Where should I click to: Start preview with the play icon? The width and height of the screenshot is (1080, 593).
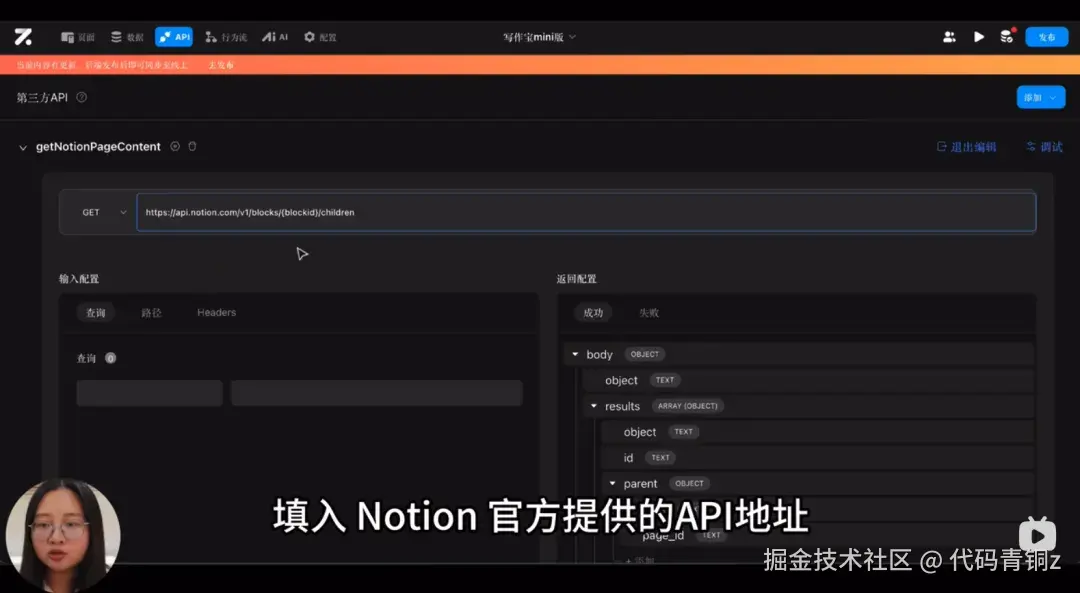[978, 36]
